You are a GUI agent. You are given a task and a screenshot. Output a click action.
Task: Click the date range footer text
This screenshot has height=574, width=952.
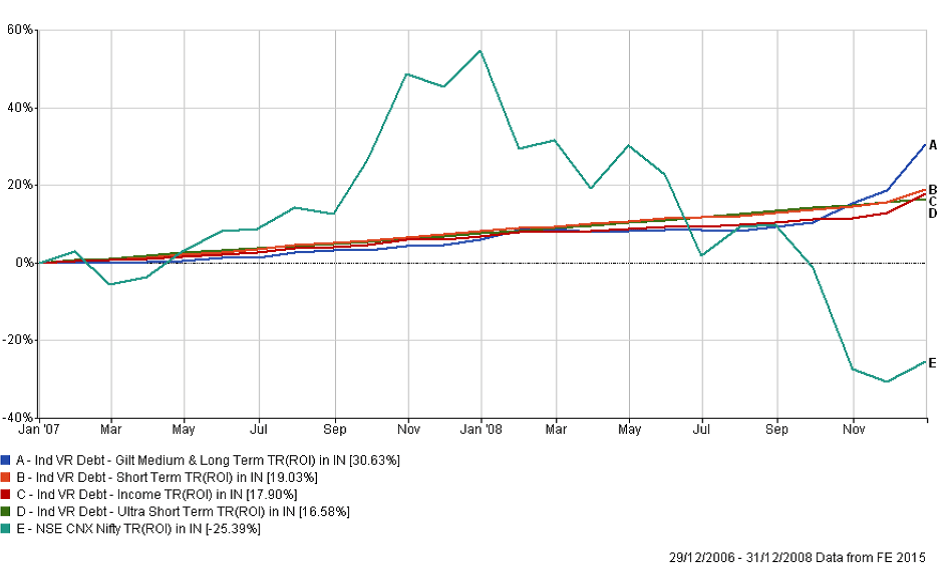click(x=797, y=557)
